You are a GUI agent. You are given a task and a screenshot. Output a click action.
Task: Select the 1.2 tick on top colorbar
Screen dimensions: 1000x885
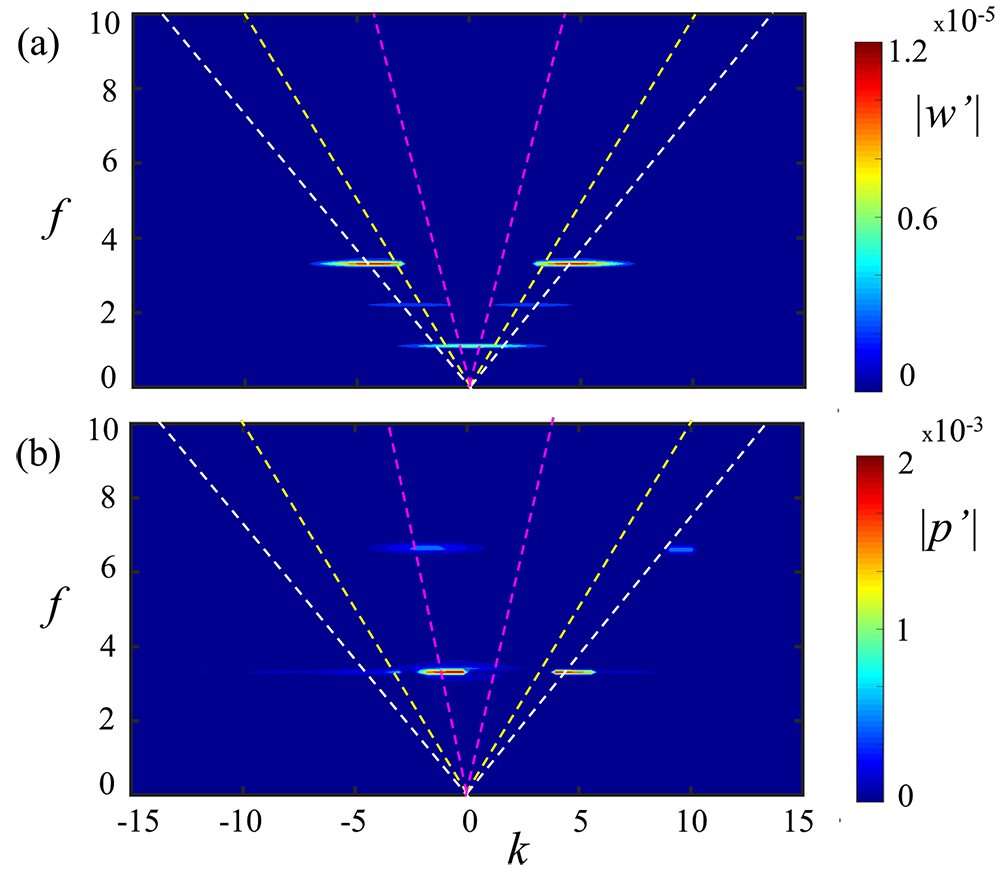point(909,54)
